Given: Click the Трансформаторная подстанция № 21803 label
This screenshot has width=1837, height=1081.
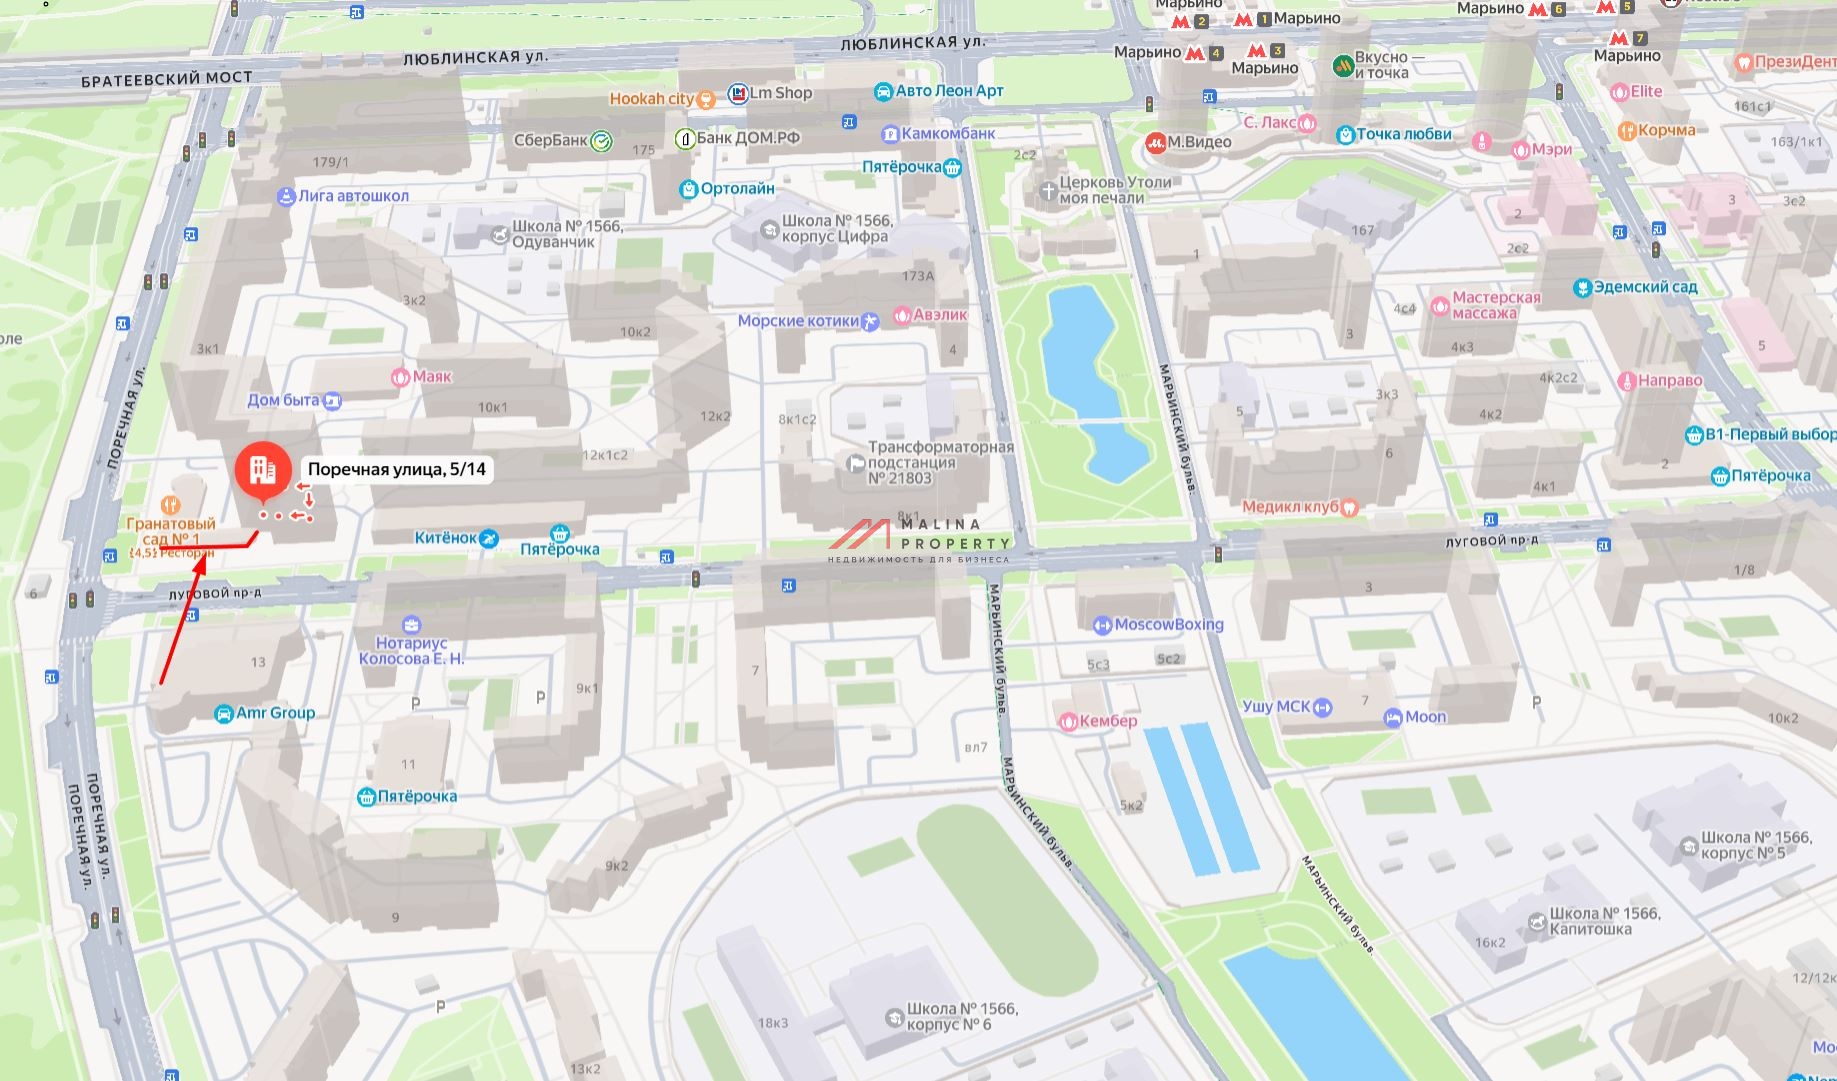Looking at the screenshot, I should point(939,463).
